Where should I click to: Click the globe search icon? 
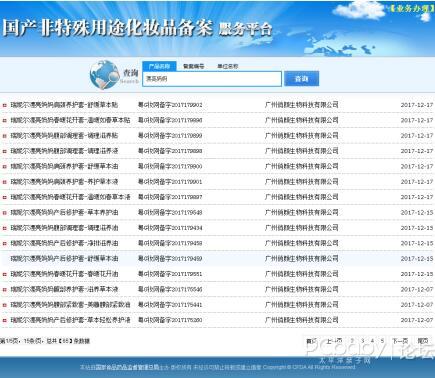[104, 75]
